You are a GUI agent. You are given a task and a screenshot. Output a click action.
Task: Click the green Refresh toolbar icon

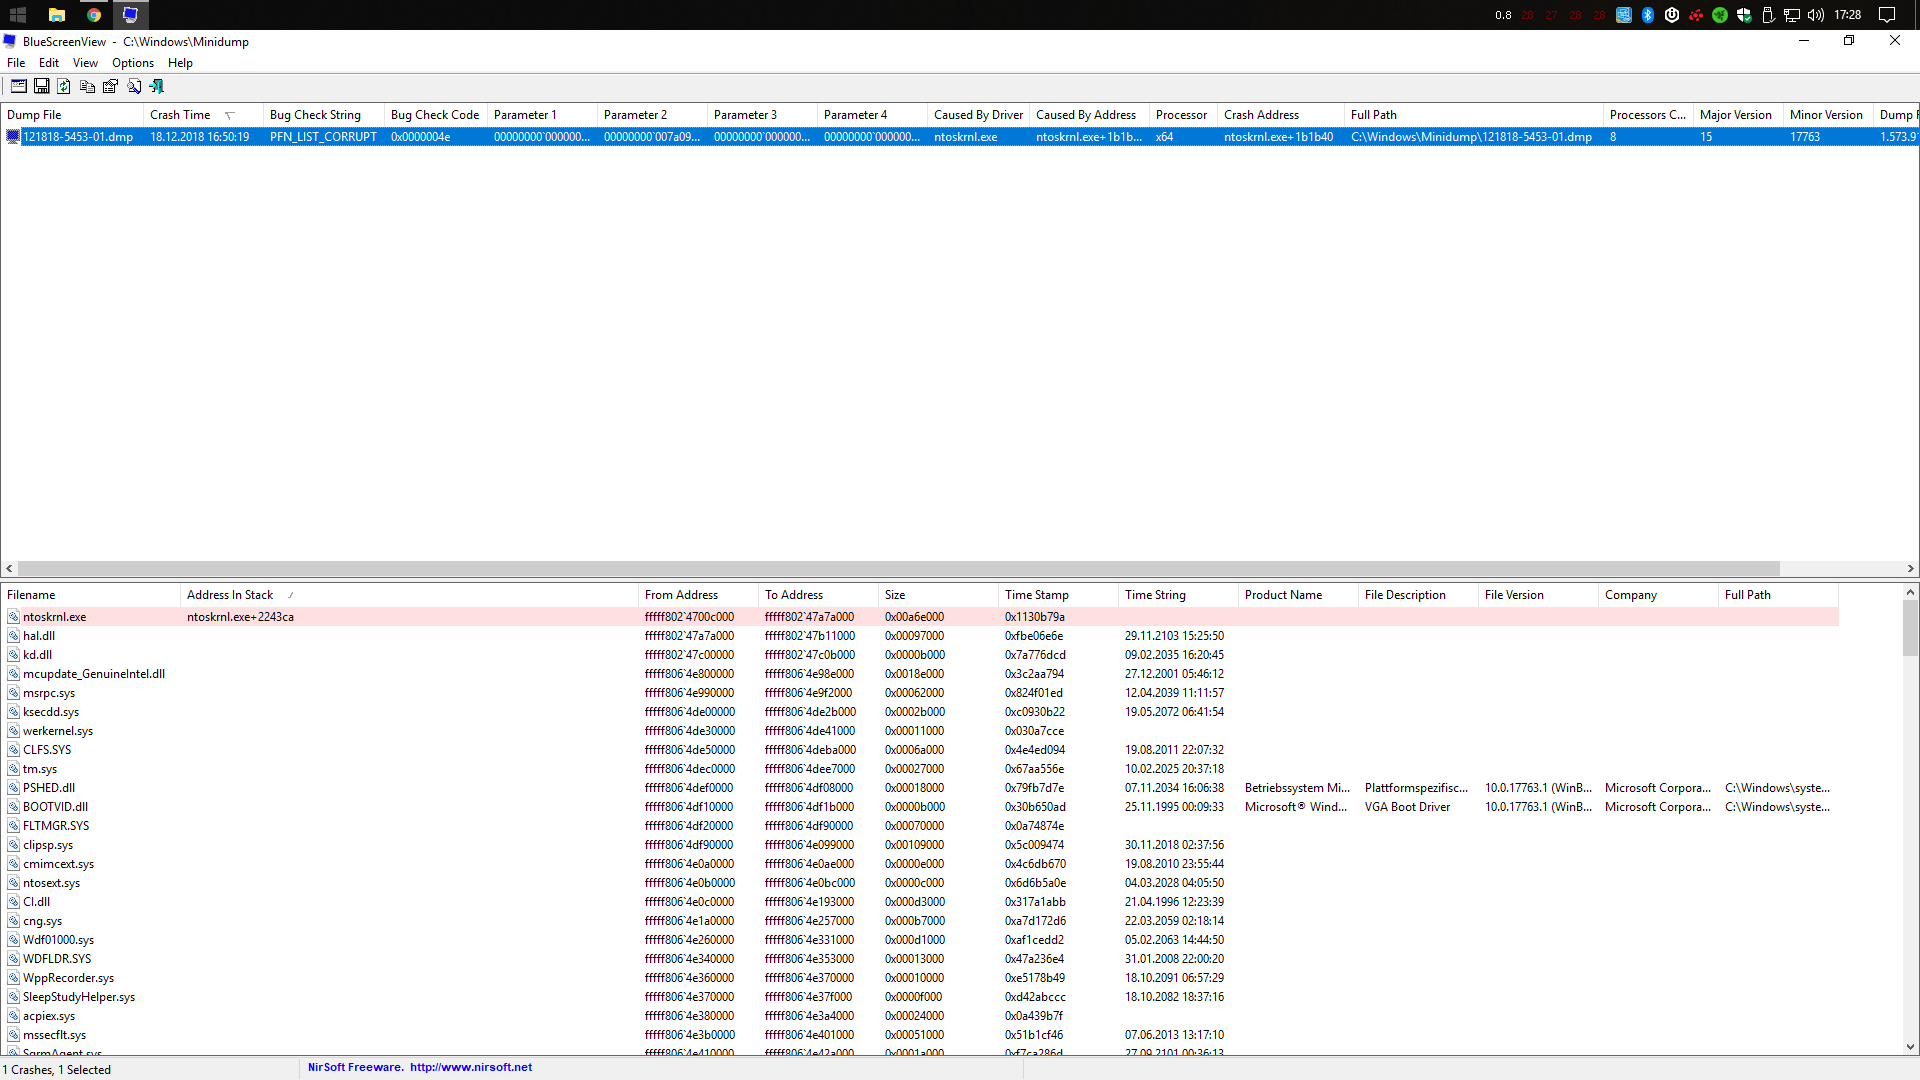tap(64, 87)
